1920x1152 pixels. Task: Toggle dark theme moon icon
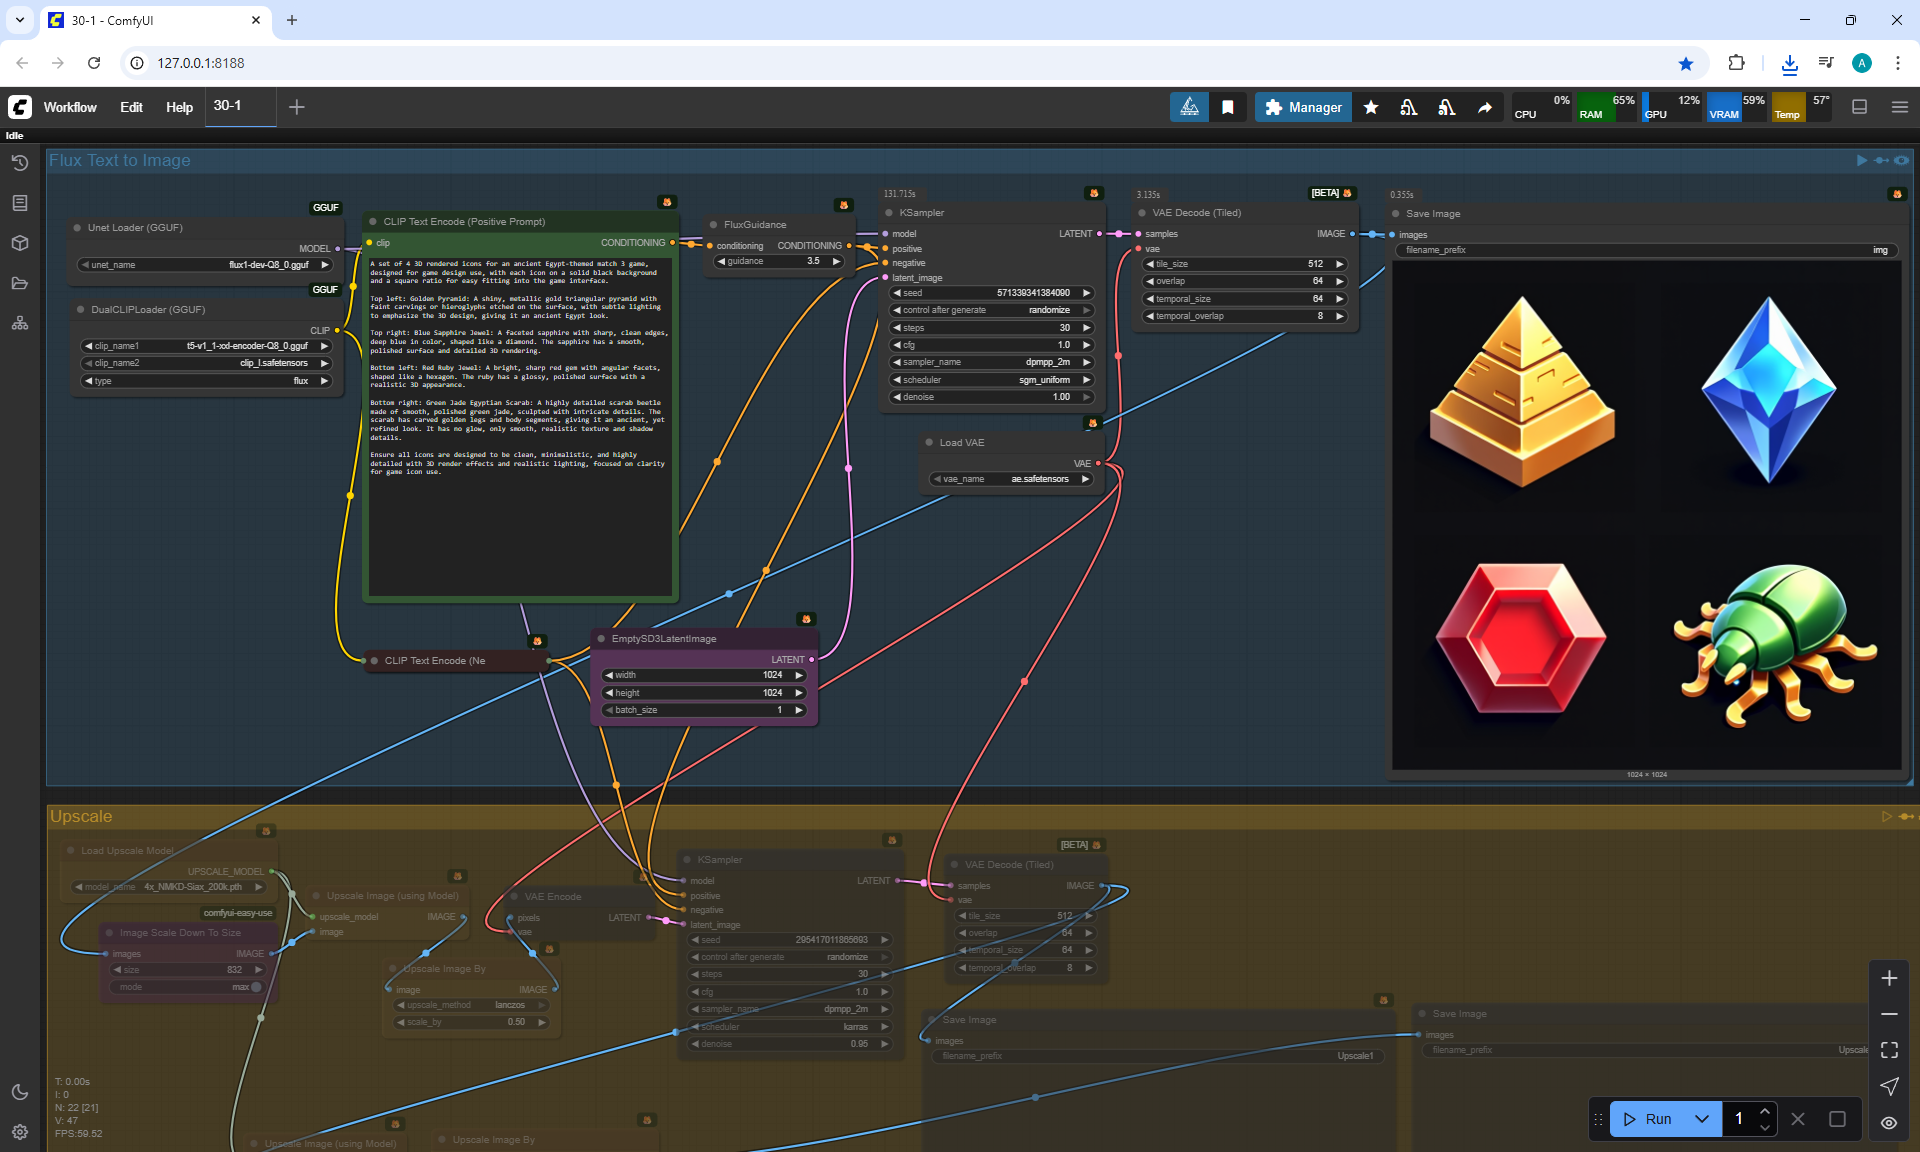coord(19,1092)
